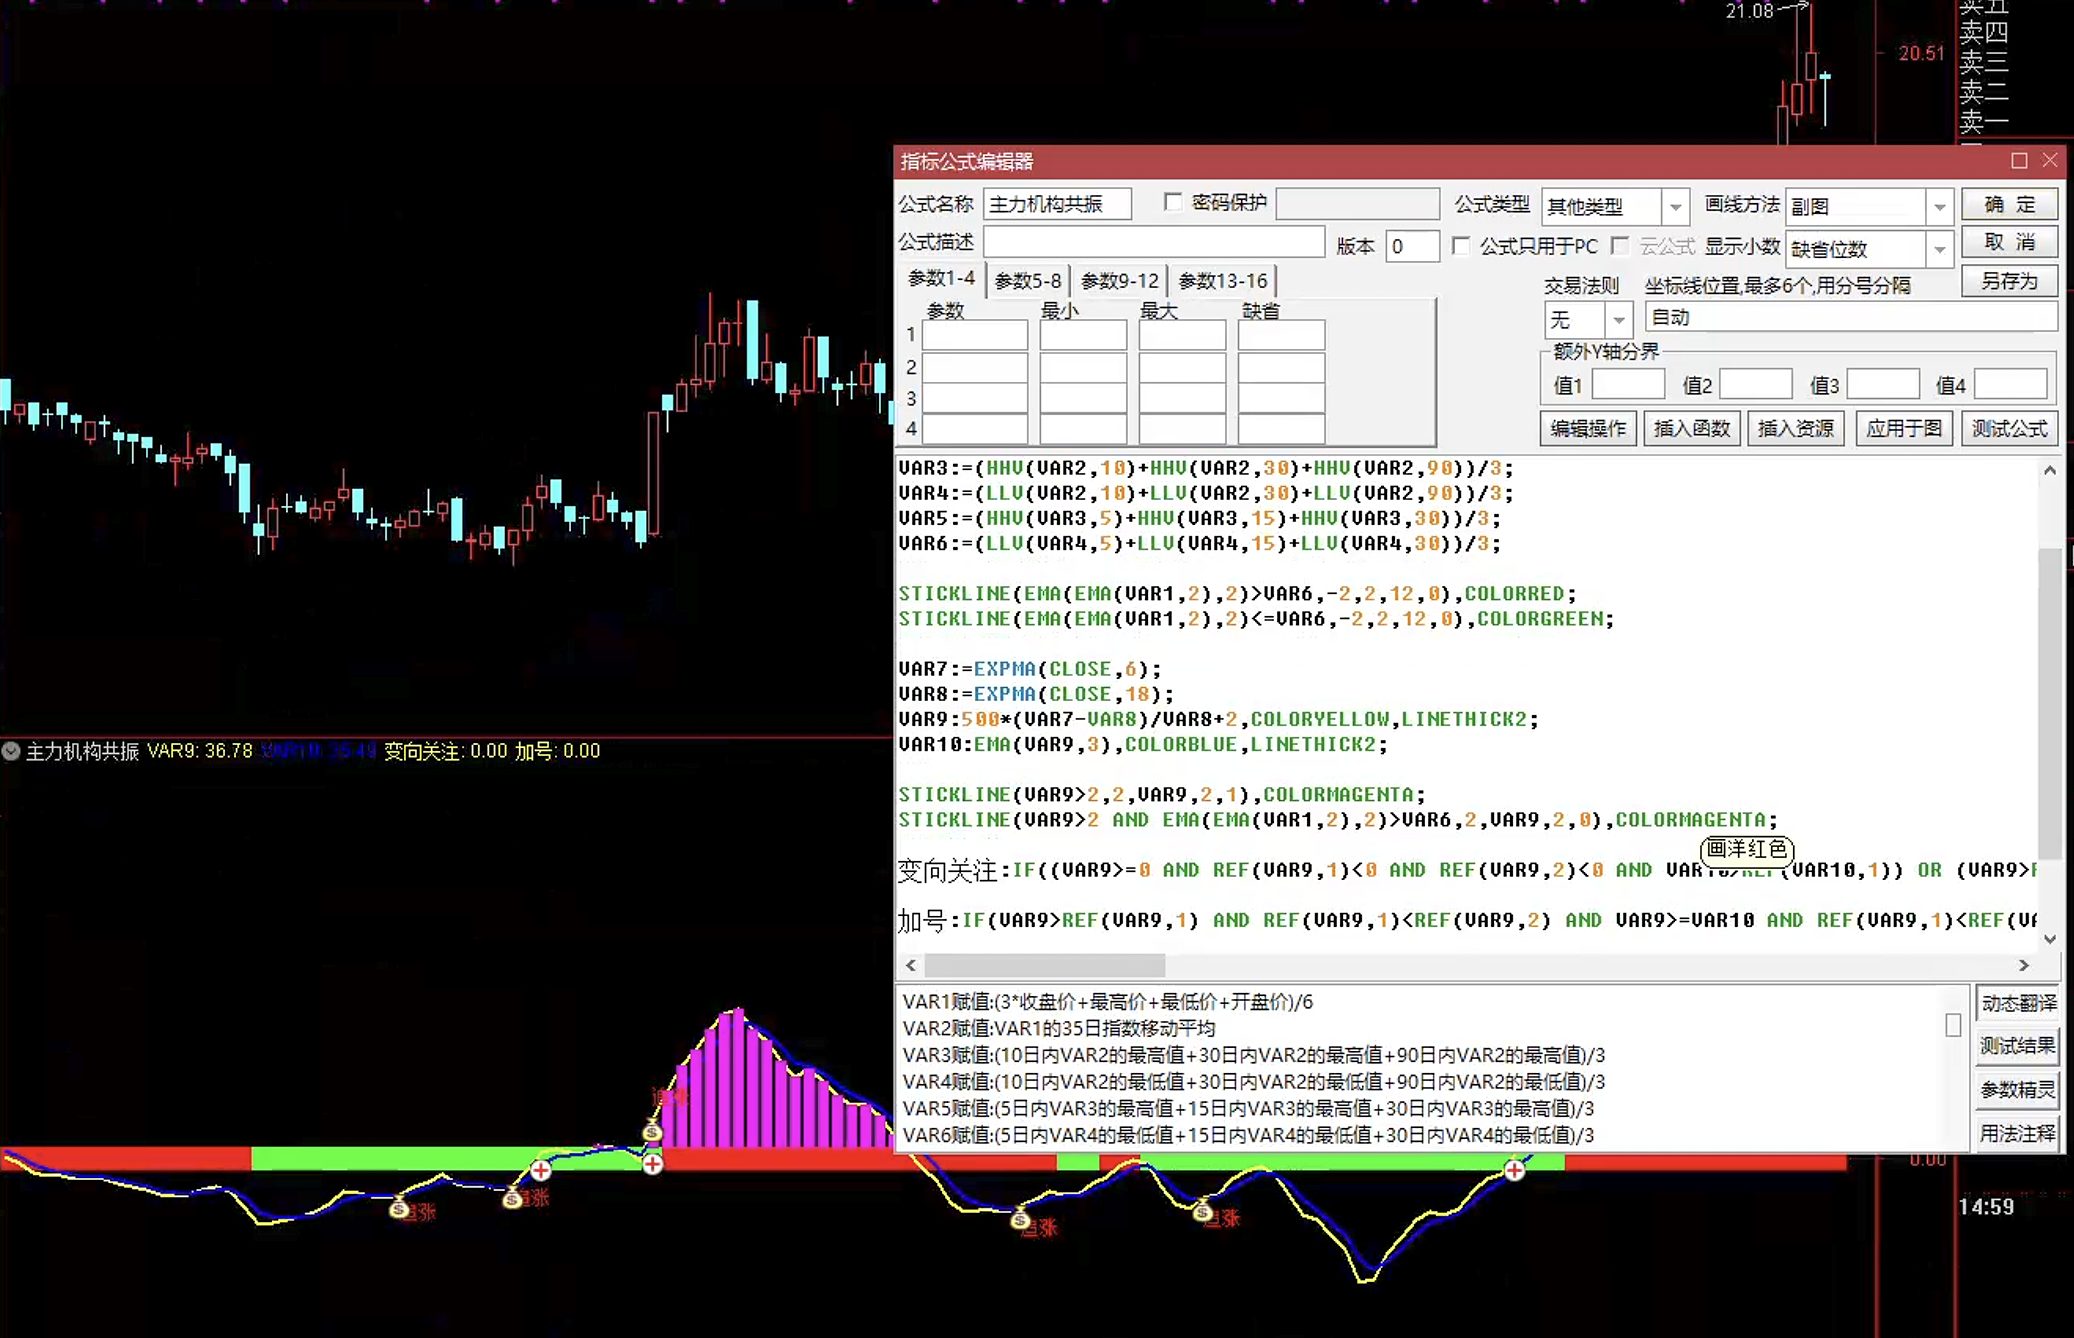Click indicator settings icon beside 主力机构共振
The height and width of the screenshot is (1338, 2074).
[x=11, y=751]
